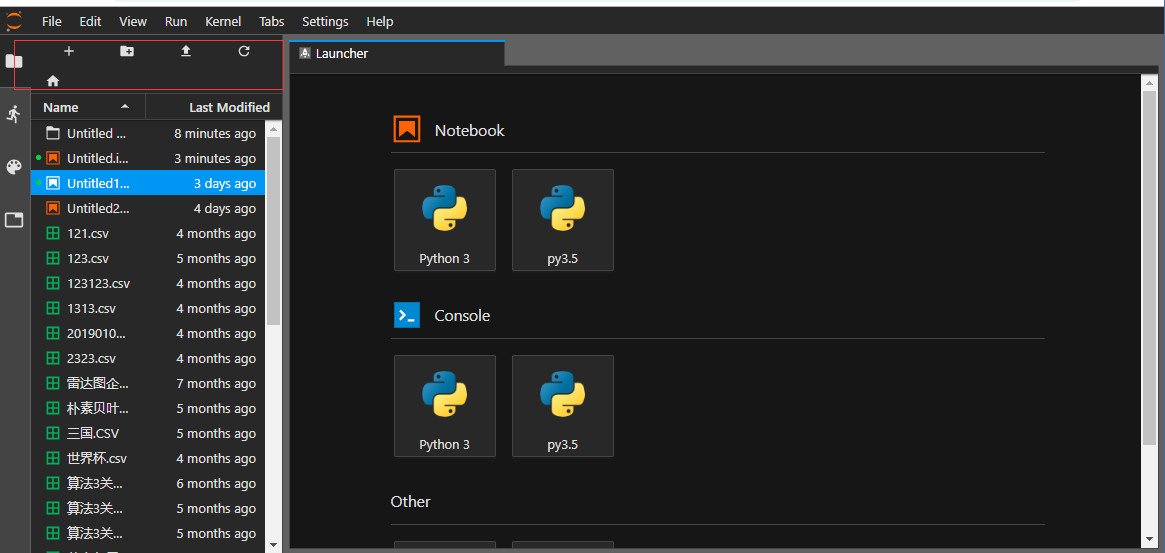1165x553 pixels.
Task: Select the 2019010... file
Action: (148, 333)
